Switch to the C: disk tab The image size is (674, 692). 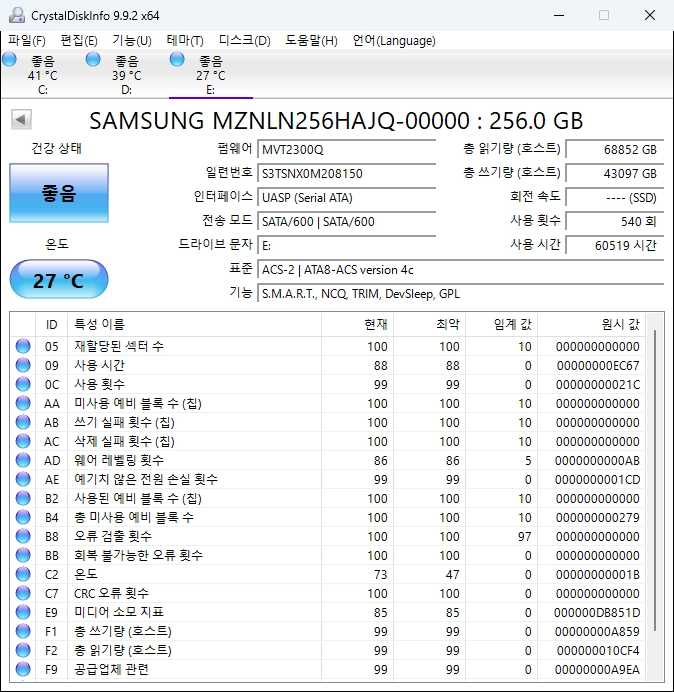click(x=43, y=74)
